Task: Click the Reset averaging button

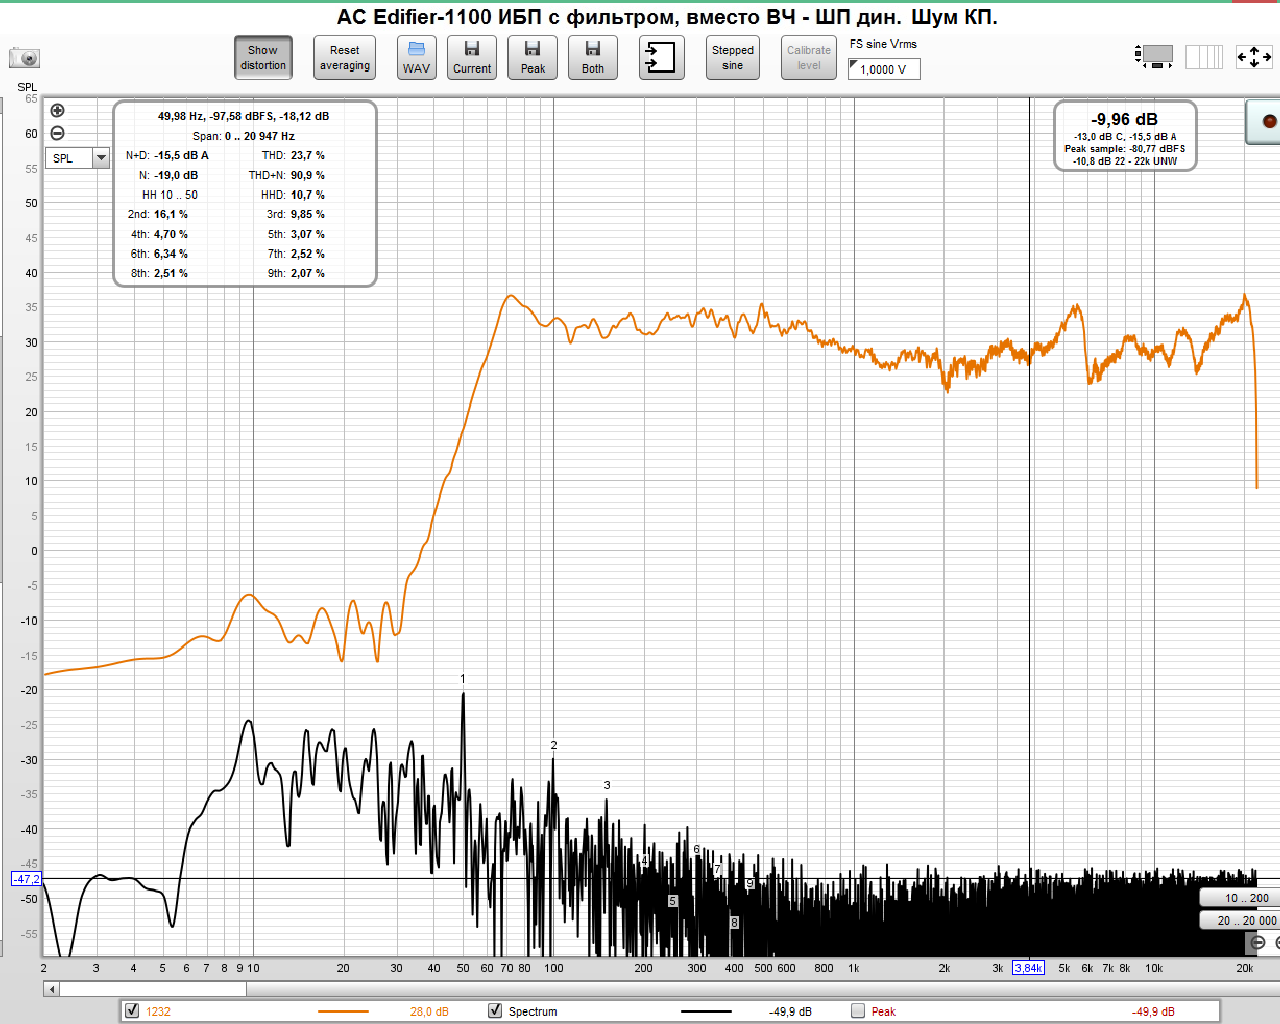Action: [x=344, y=58]
